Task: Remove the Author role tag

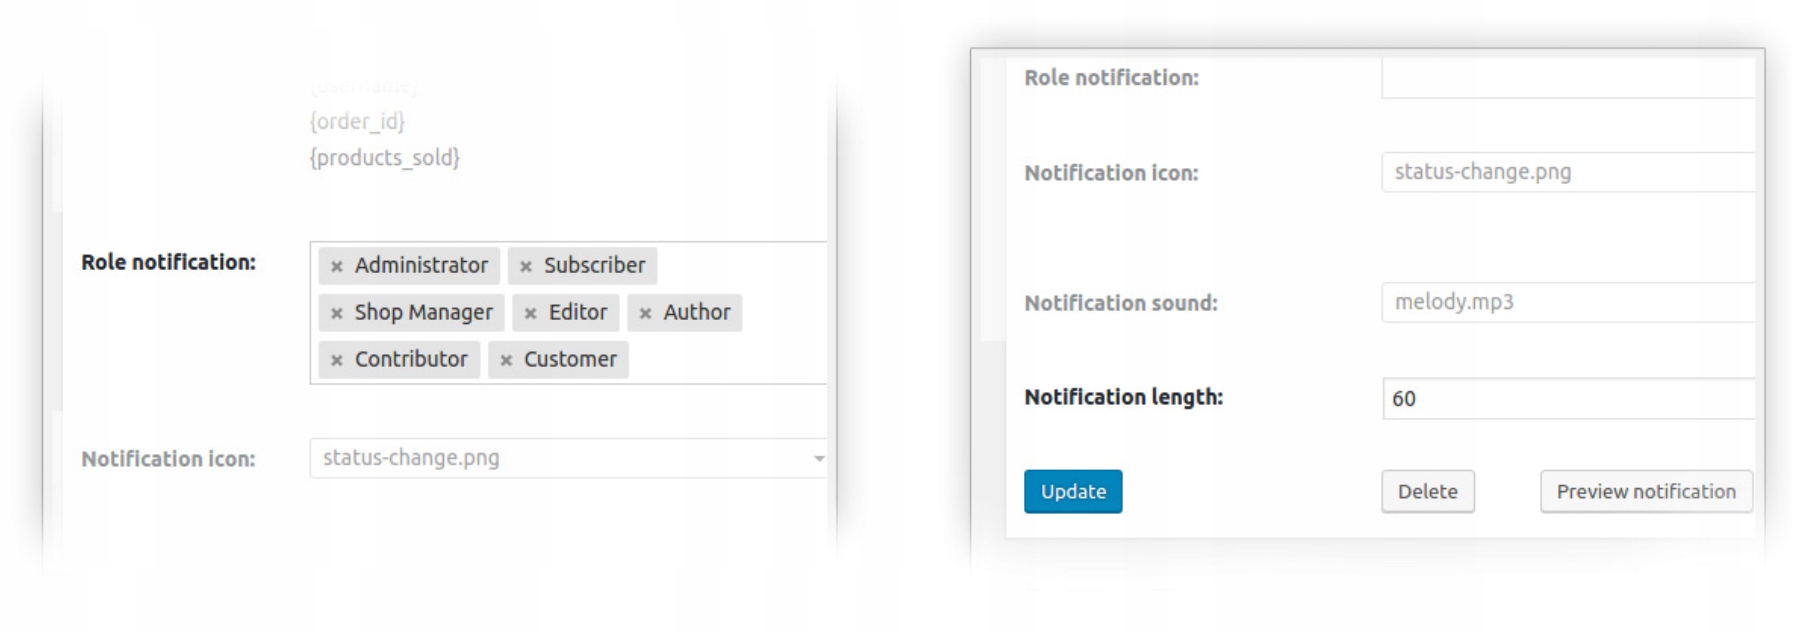Action: coord(646,313)
